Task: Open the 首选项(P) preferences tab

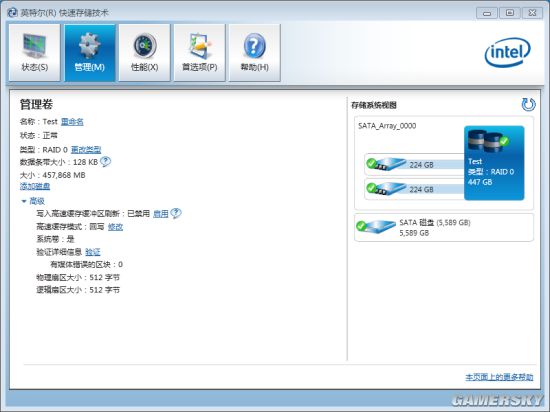Action: pos(199,53)
